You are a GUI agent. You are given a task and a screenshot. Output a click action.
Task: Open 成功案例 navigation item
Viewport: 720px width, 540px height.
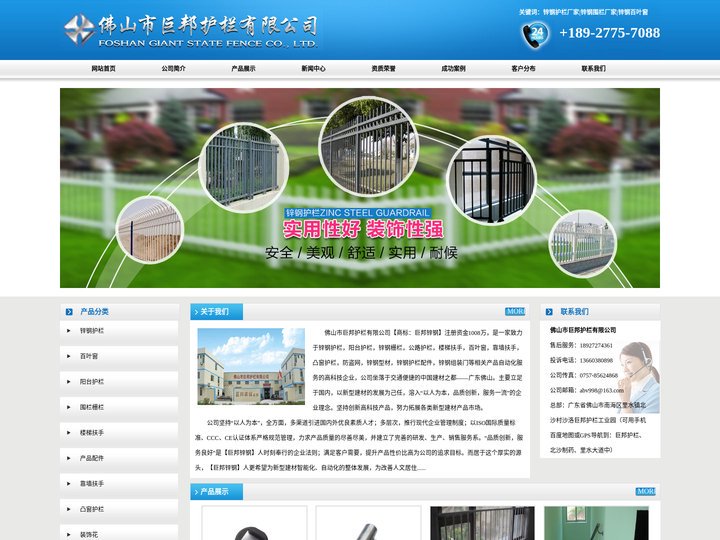click(453, 68)
